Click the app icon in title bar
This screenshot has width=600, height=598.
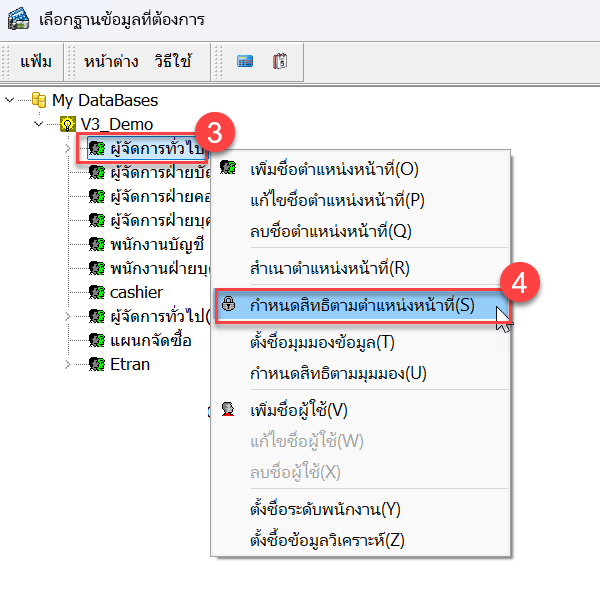(x=18, y=18)
